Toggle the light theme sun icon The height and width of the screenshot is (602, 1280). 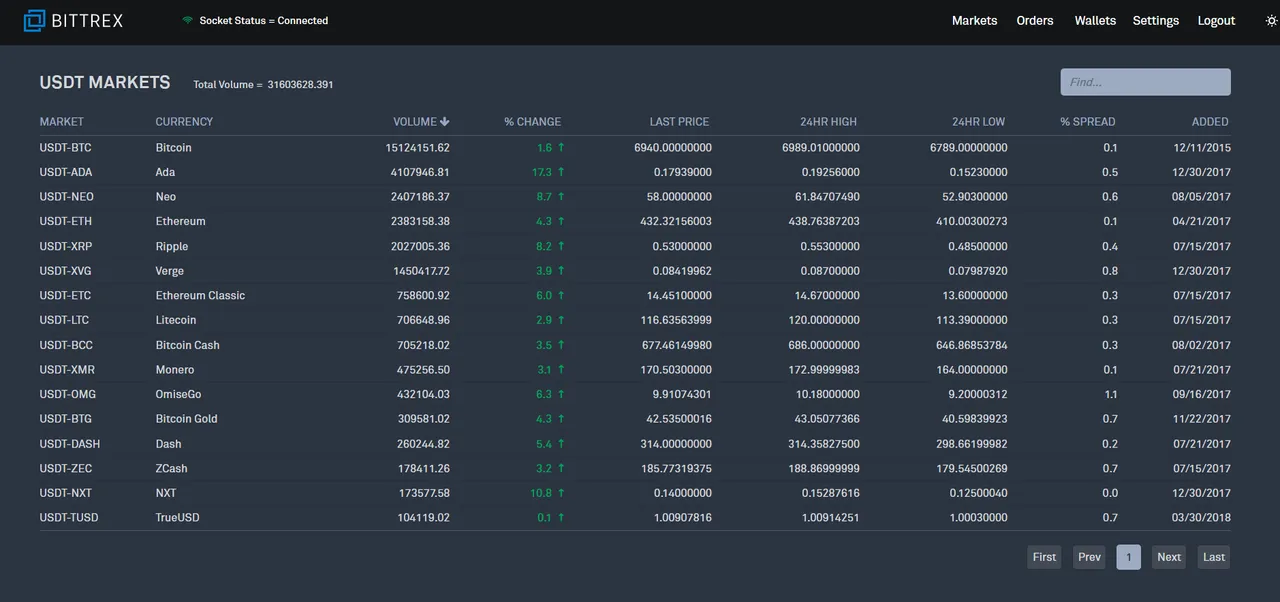[x=1271, y=20]
